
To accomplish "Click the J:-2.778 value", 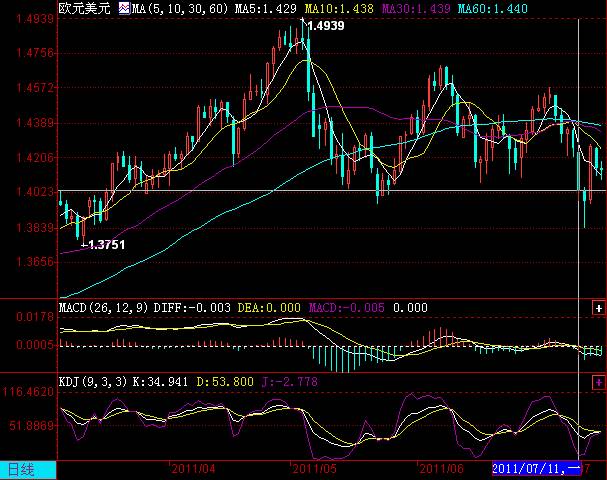I will coord(290,382).
